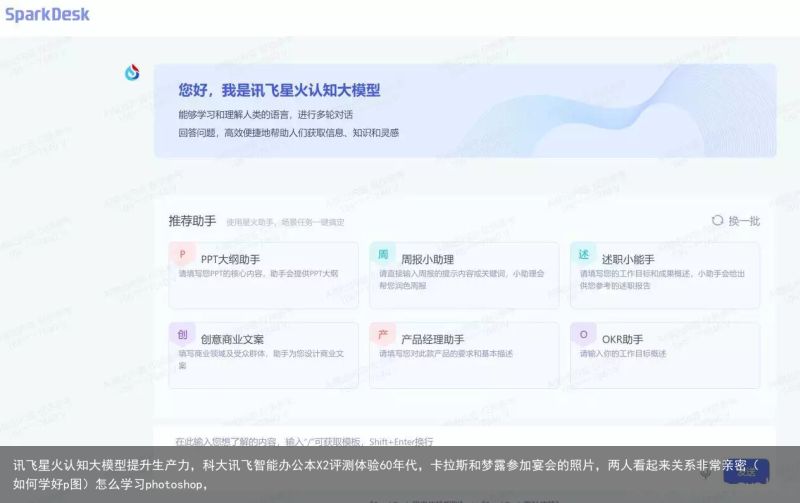800x503 pixels.
Task: Click the 推荐助手 heading
Action: (192, 221)
